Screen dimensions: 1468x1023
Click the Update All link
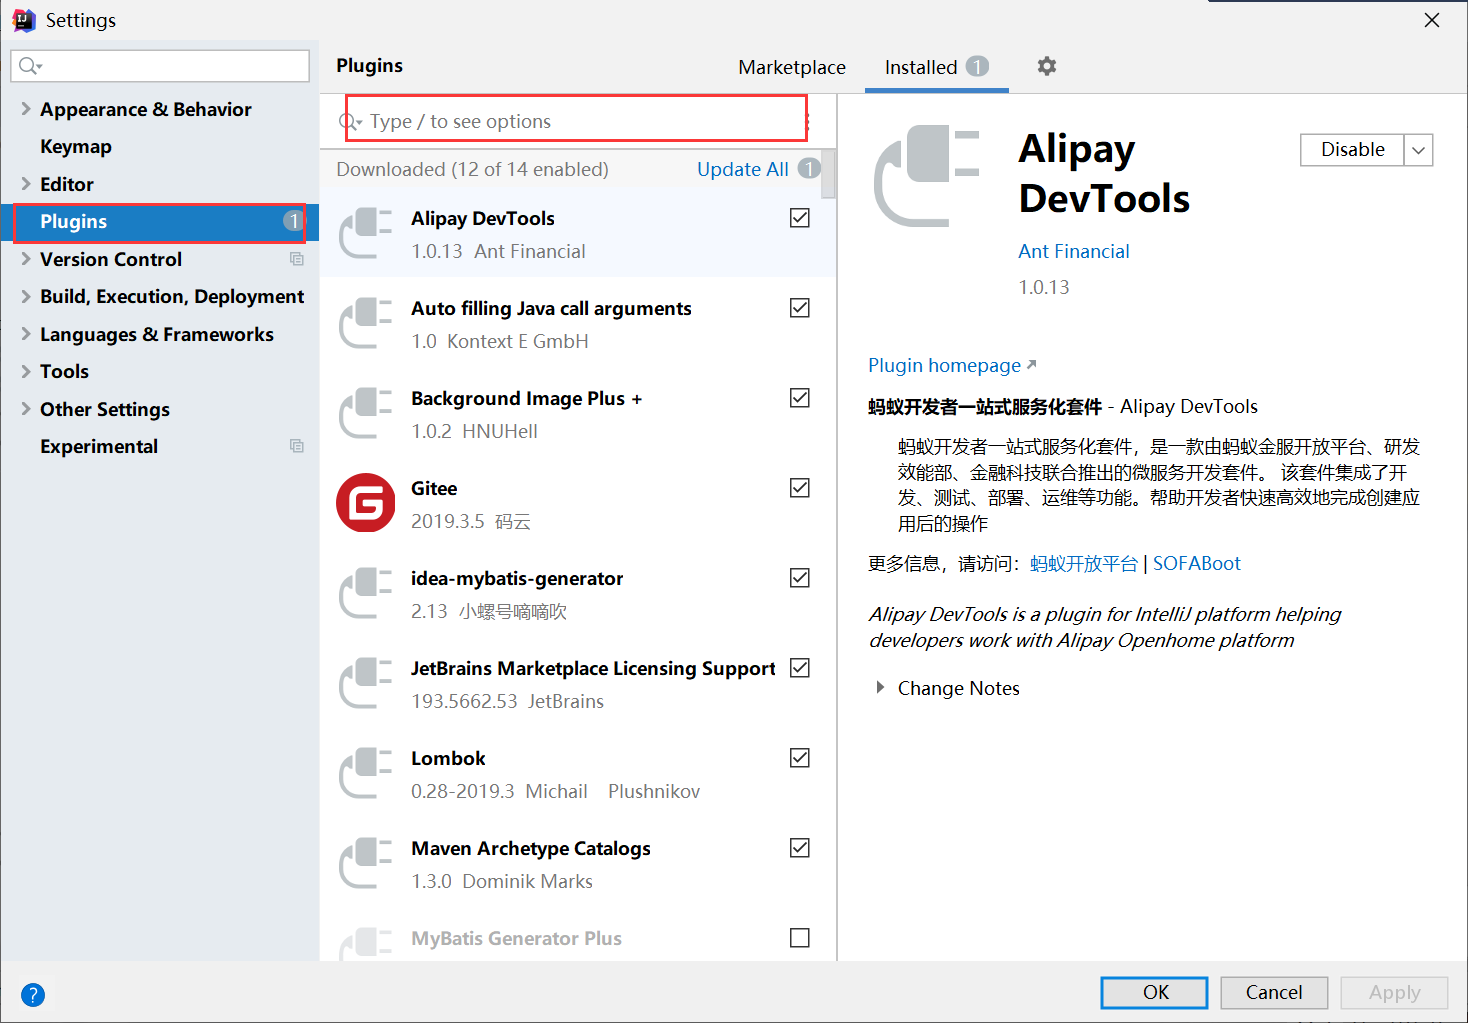click(x=743, y=169)
